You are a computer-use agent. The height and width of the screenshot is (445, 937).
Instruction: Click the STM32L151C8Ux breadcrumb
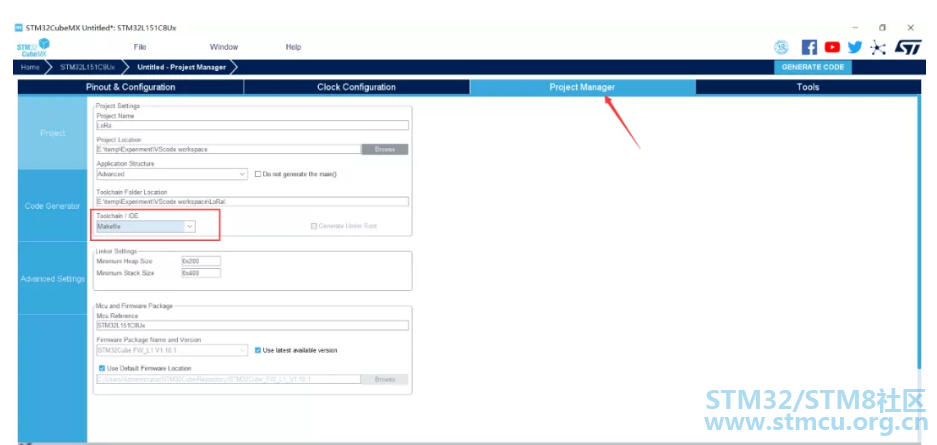87,67
